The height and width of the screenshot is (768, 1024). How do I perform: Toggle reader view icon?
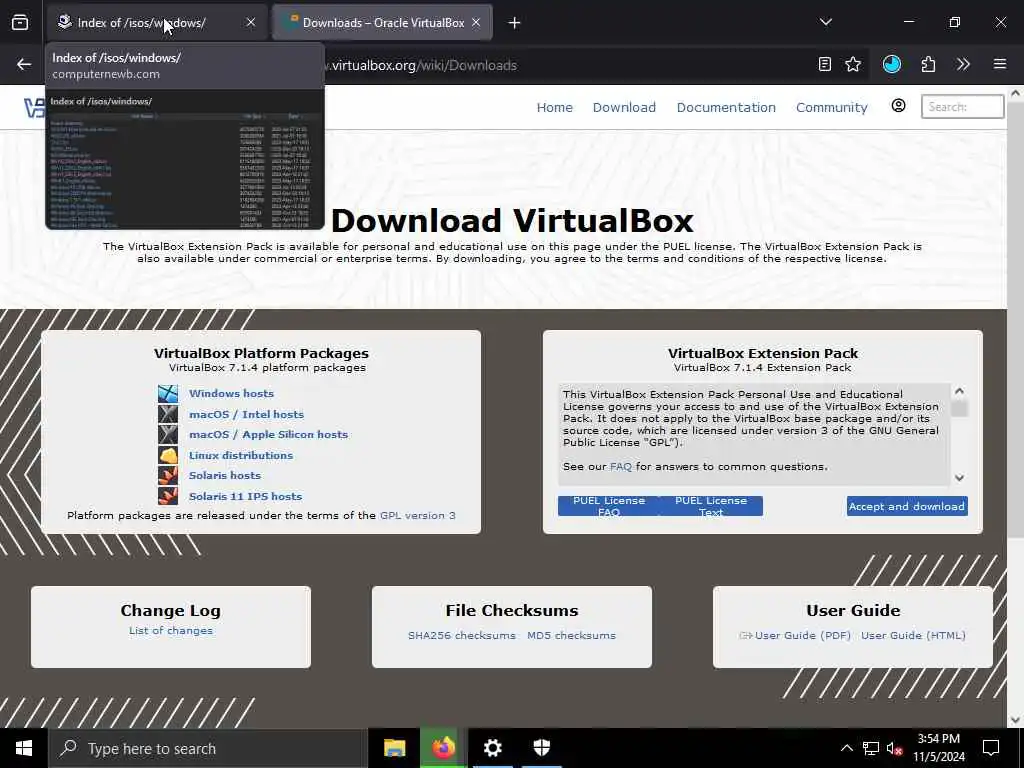825,64
